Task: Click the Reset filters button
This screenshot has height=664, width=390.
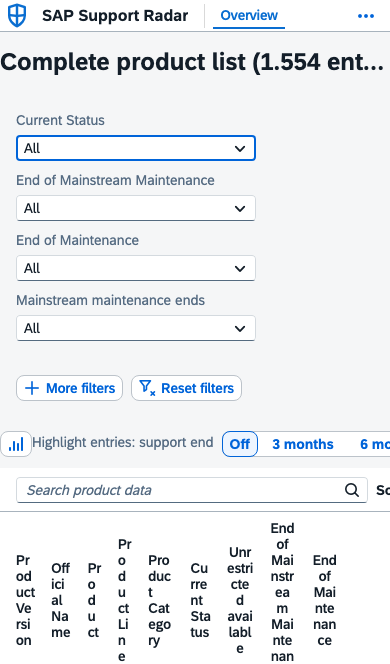Action: pos(186,388)
